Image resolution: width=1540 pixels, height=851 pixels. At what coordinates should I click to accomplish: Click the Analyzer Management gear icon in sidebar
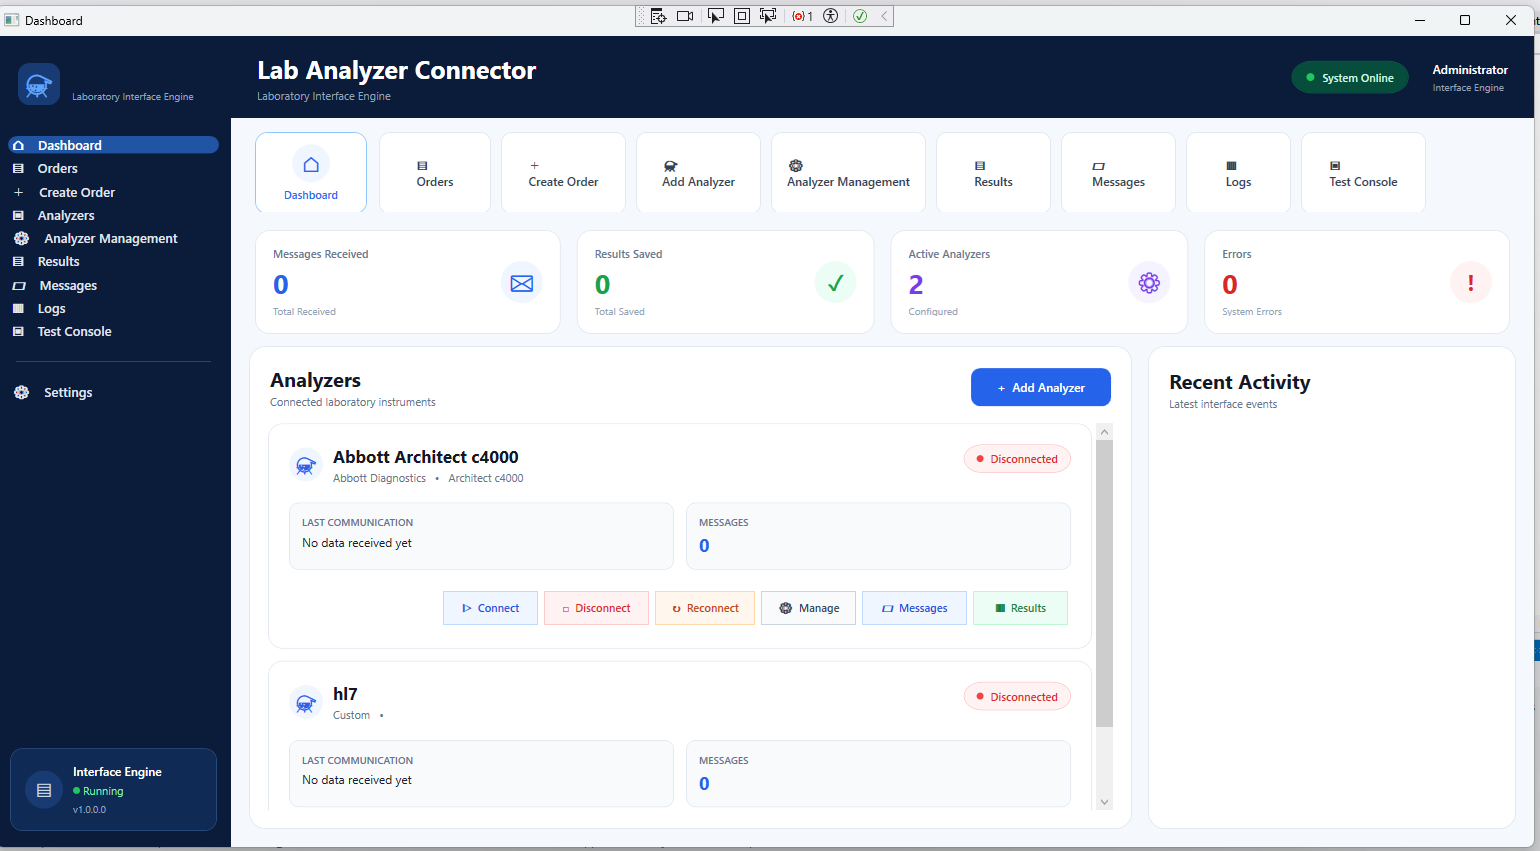(x=21, y=238)
